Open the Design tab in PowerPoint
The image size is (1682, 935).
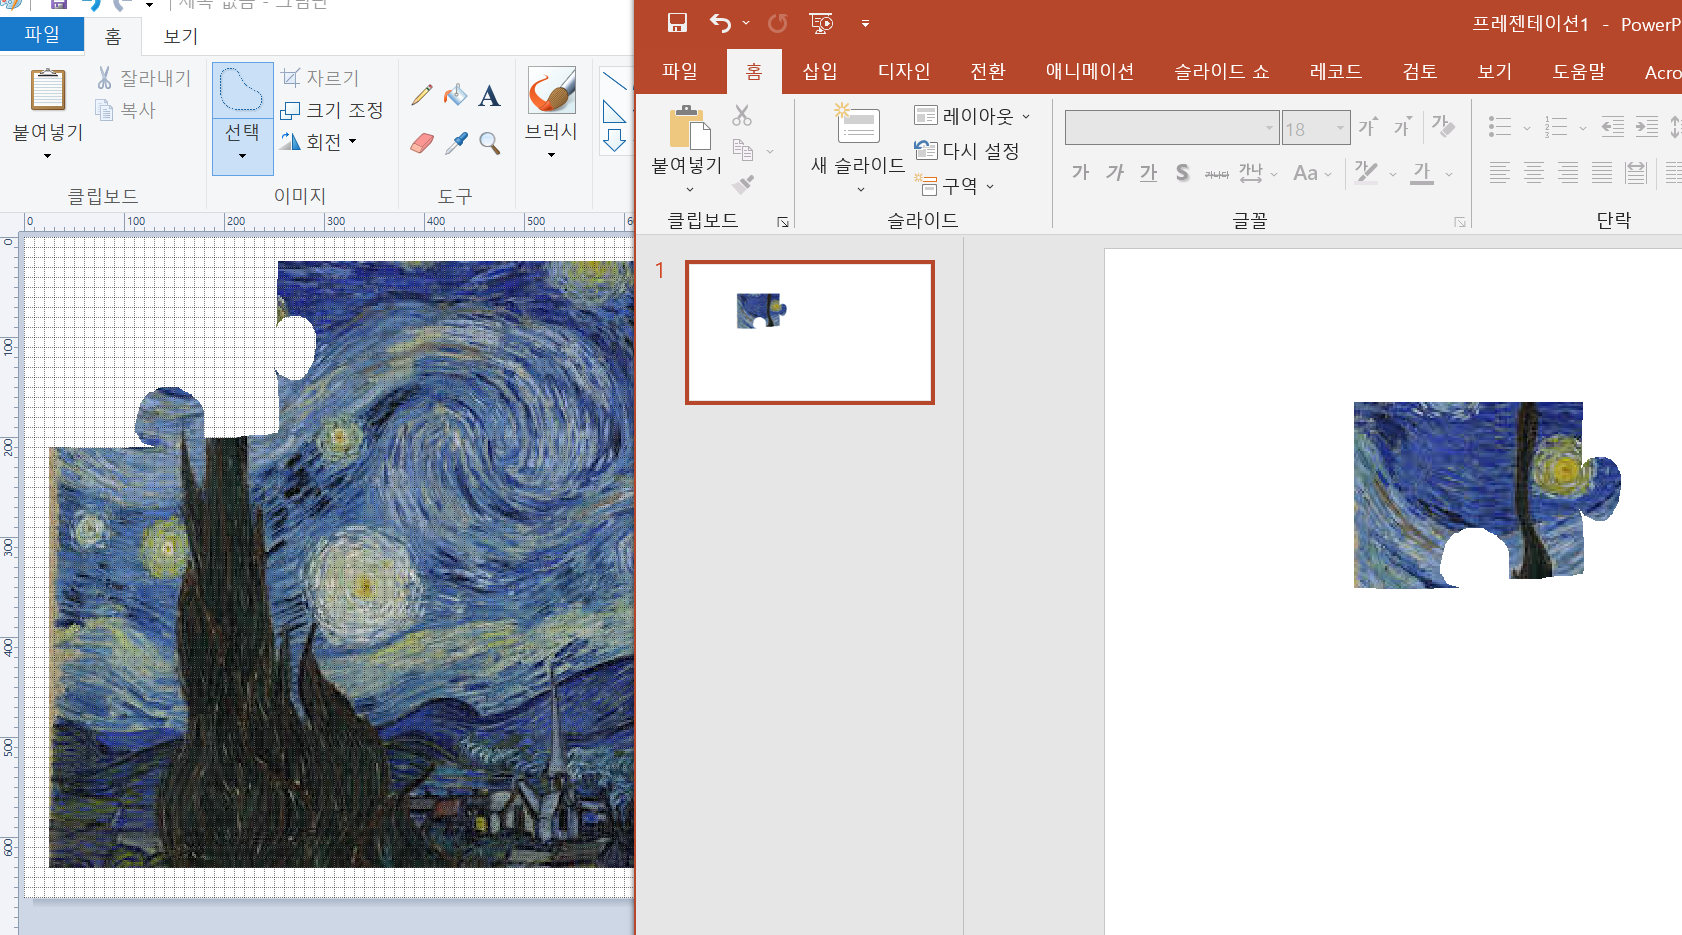(904, 71)
